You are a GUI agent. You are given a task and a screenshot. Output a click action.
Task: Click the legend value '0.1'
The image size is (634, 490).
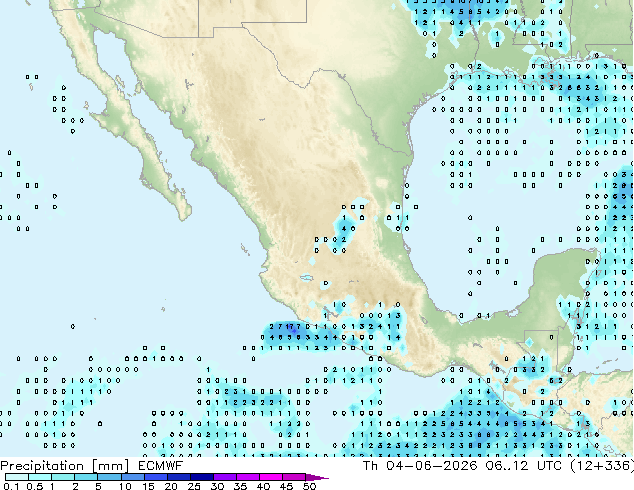(x=11, y=486)
